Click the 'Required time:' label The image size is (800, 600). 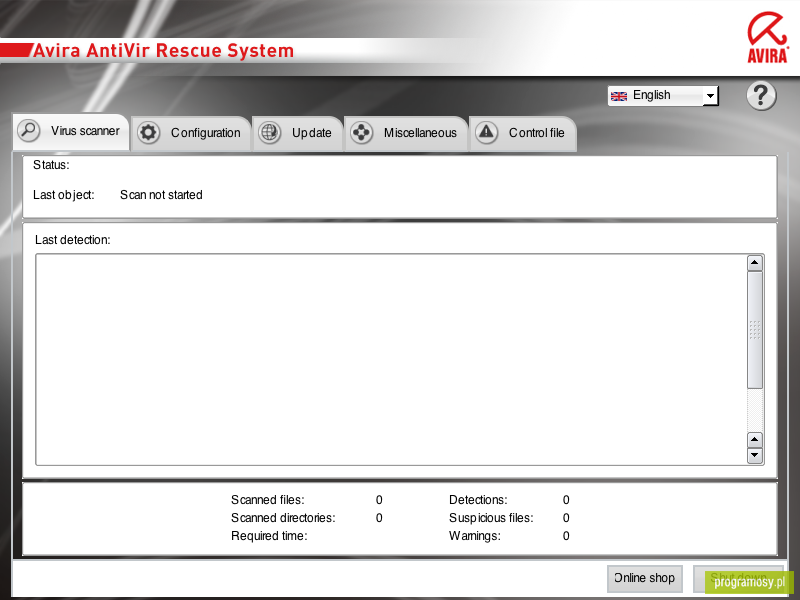tap(269, 536)
